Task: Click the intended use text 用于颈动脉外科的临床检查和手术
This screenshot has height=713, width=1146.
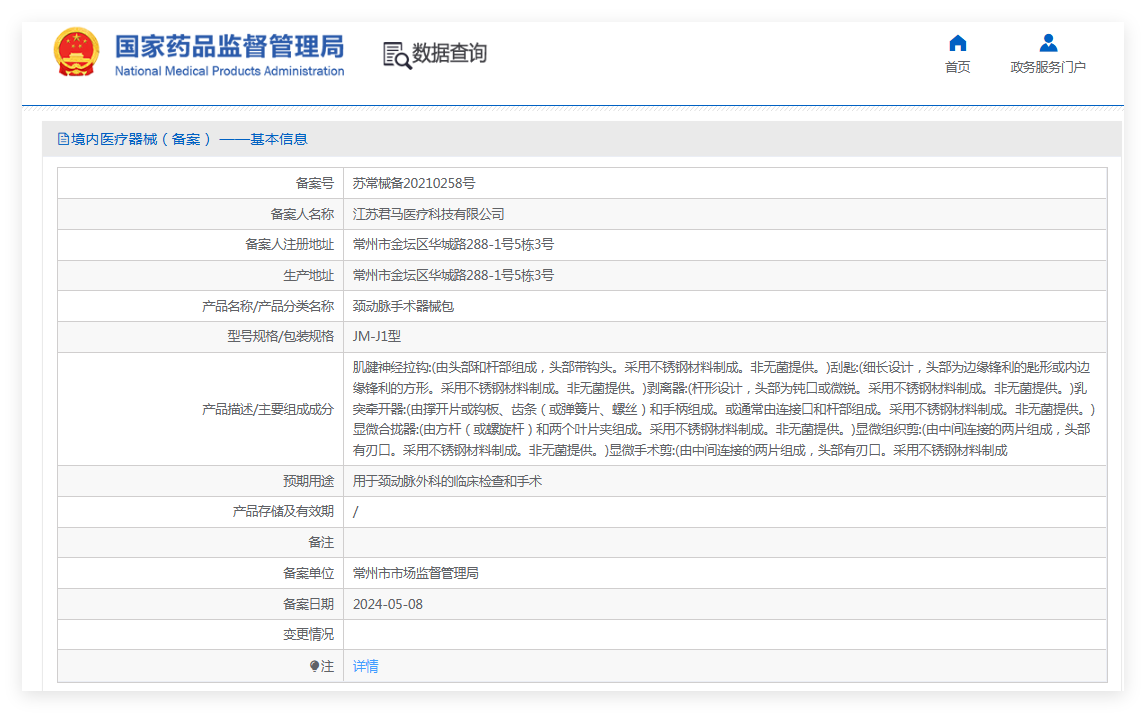Action: coord(447,481)
